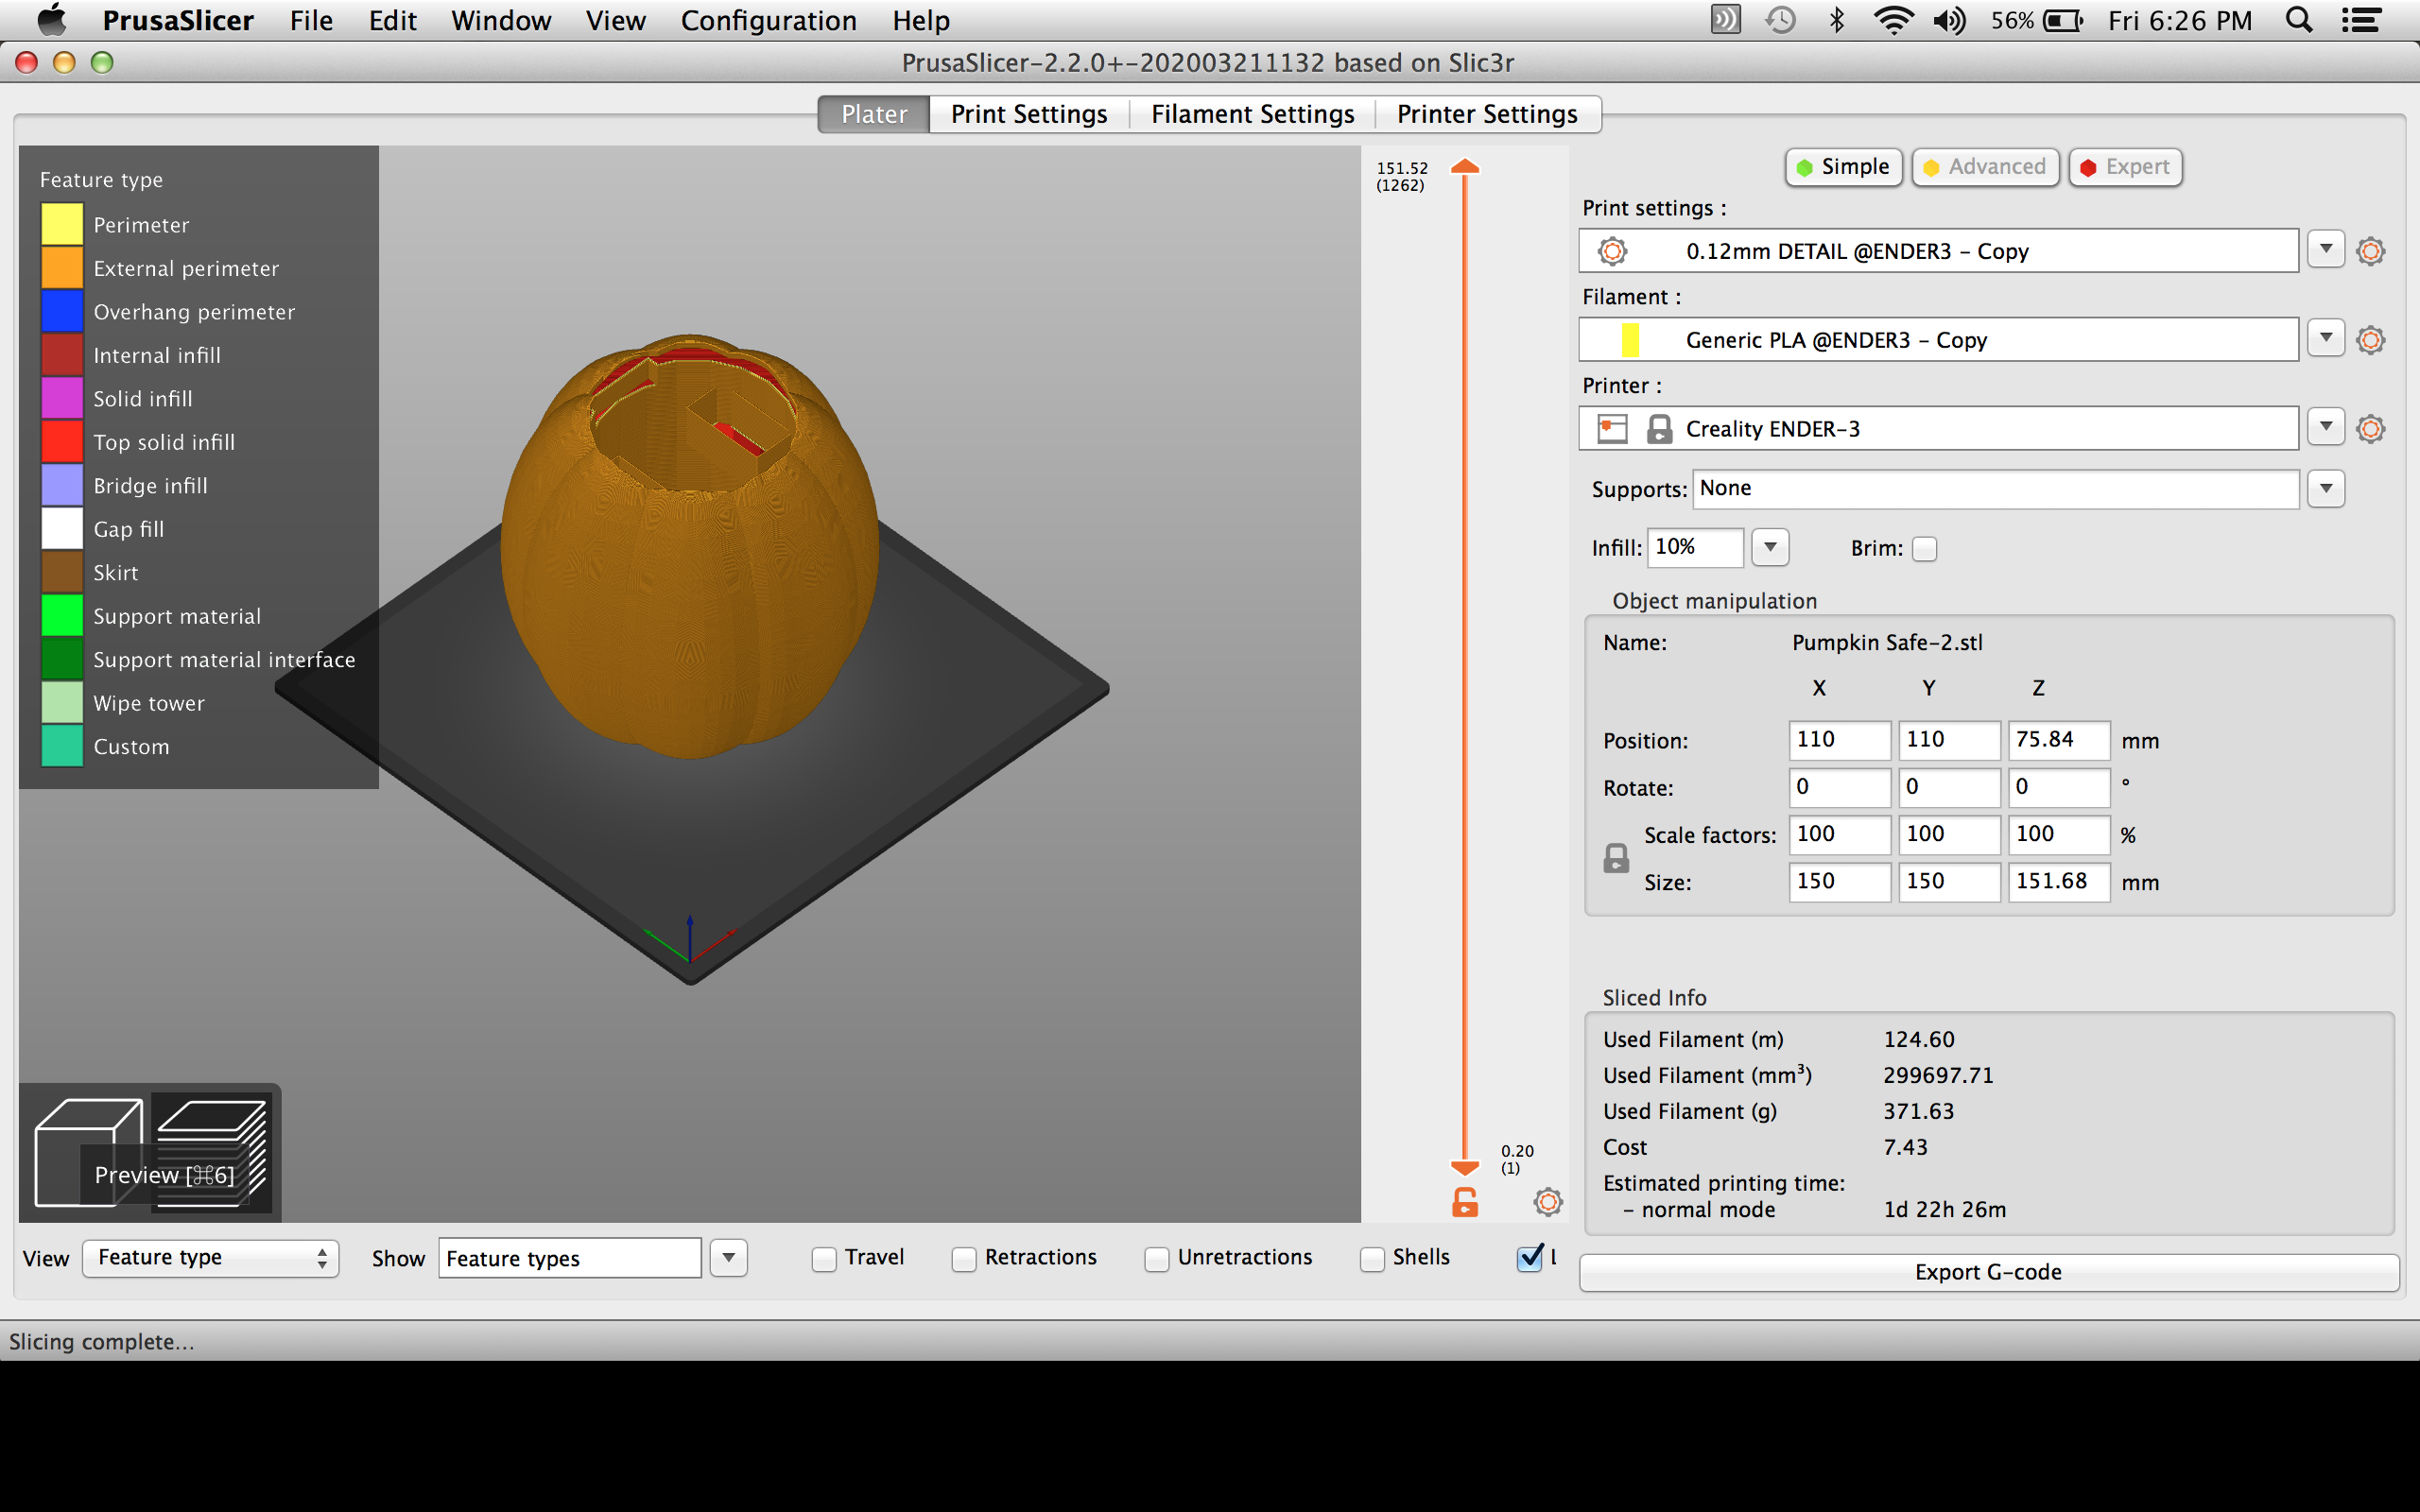Open the PrusaSlicer application menu

(178, 20)
